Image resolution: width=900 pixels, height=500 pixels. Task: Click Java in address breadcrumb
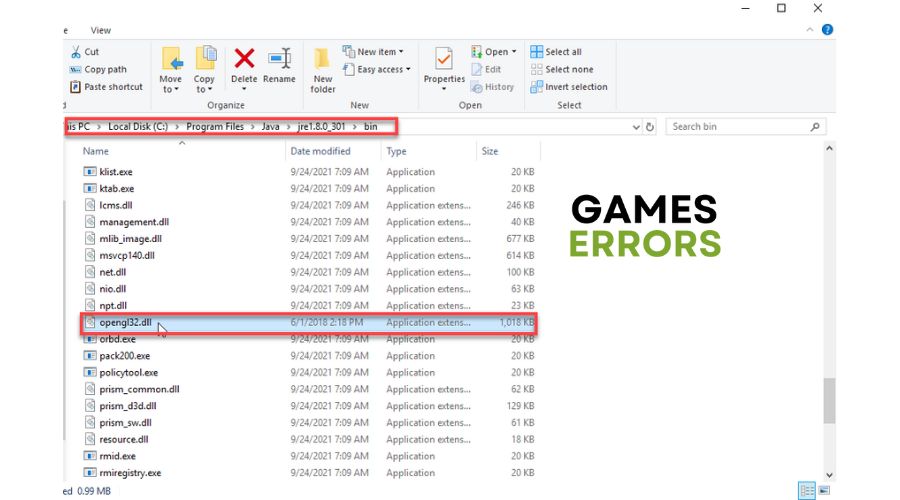270,126
